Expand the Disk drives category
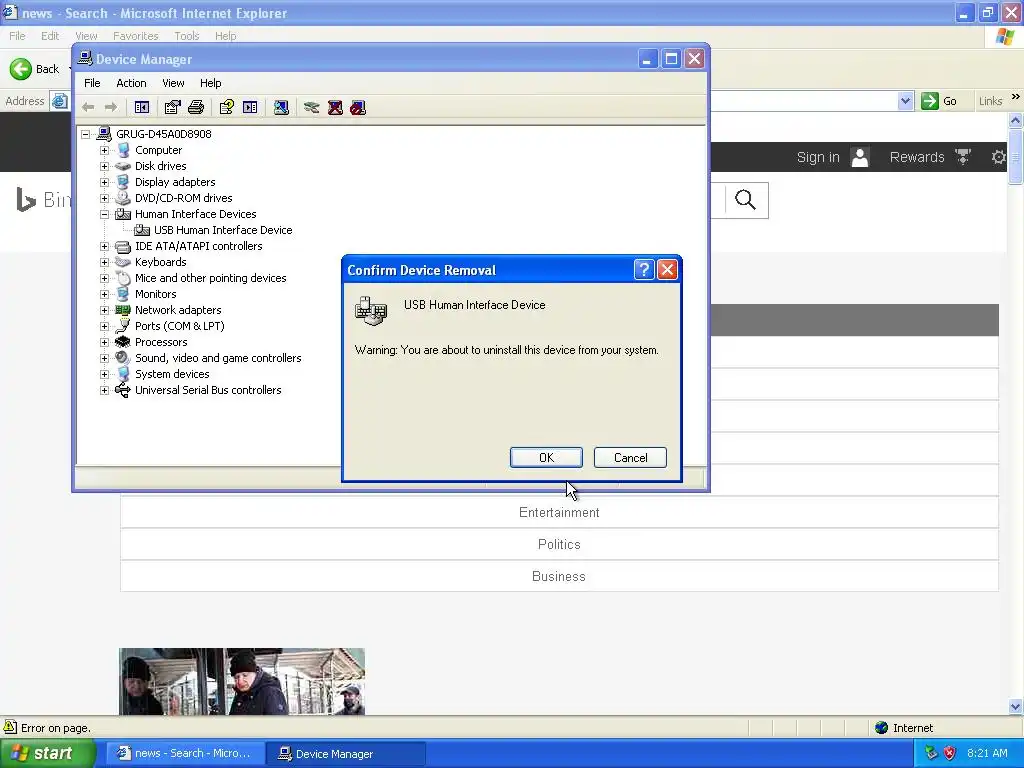 point(104,166)
